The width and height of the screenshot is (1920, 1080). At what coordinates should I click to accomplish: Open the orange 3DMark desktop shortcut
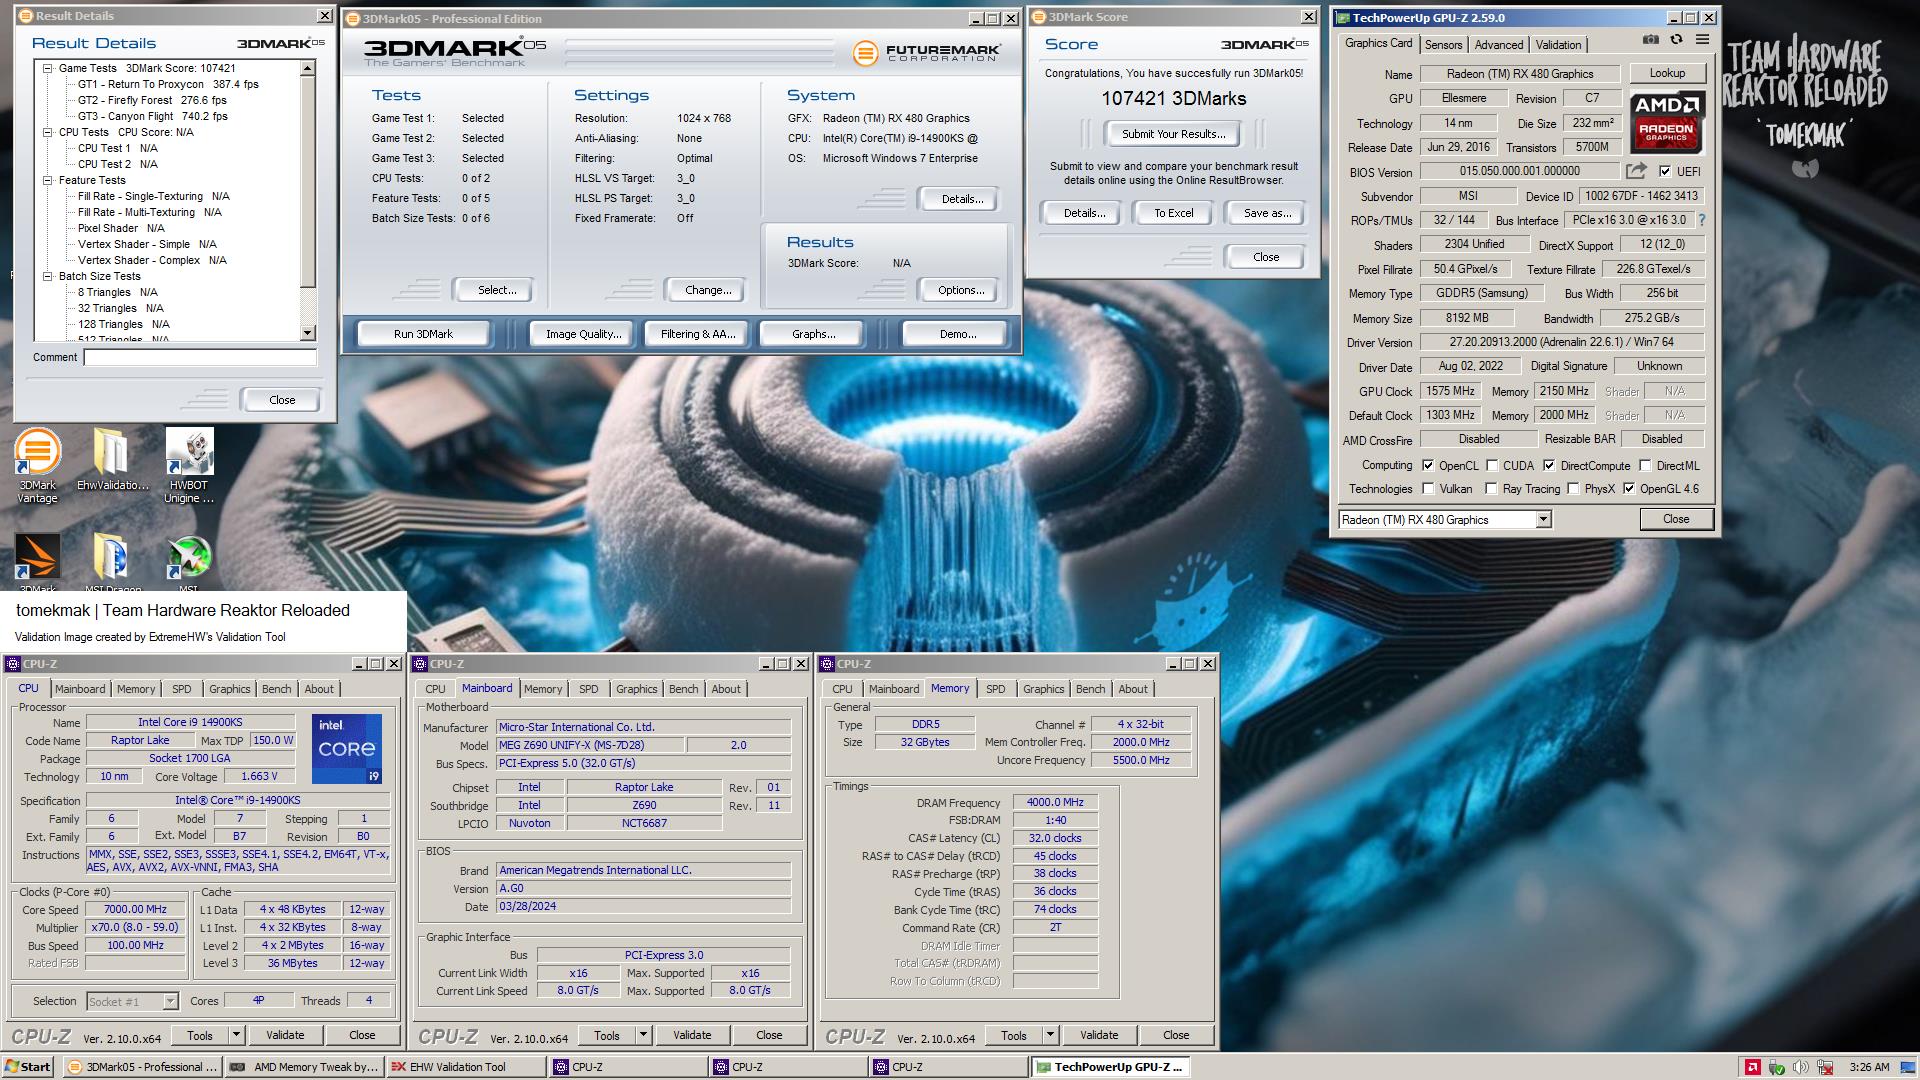37,560
